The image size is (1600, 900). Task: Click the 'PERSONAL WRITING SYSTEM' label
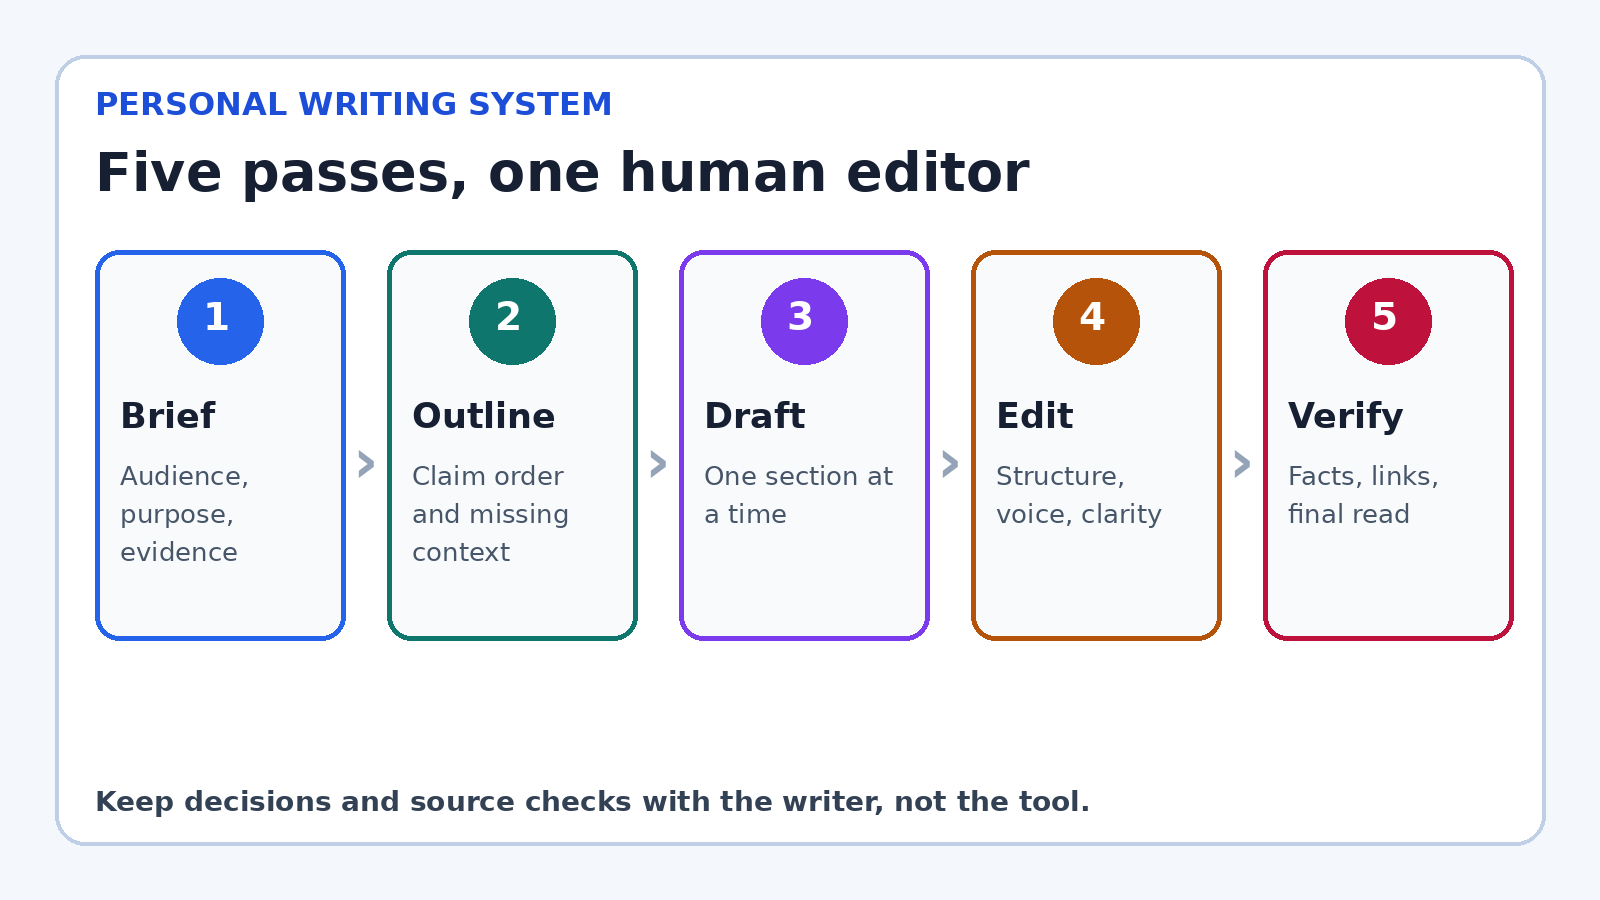tap(354, 104)
